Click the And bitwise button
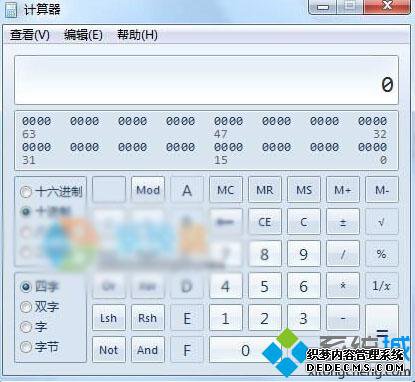Image resolution: width=415 pixels, height=382 pixels. pos(148,350)
